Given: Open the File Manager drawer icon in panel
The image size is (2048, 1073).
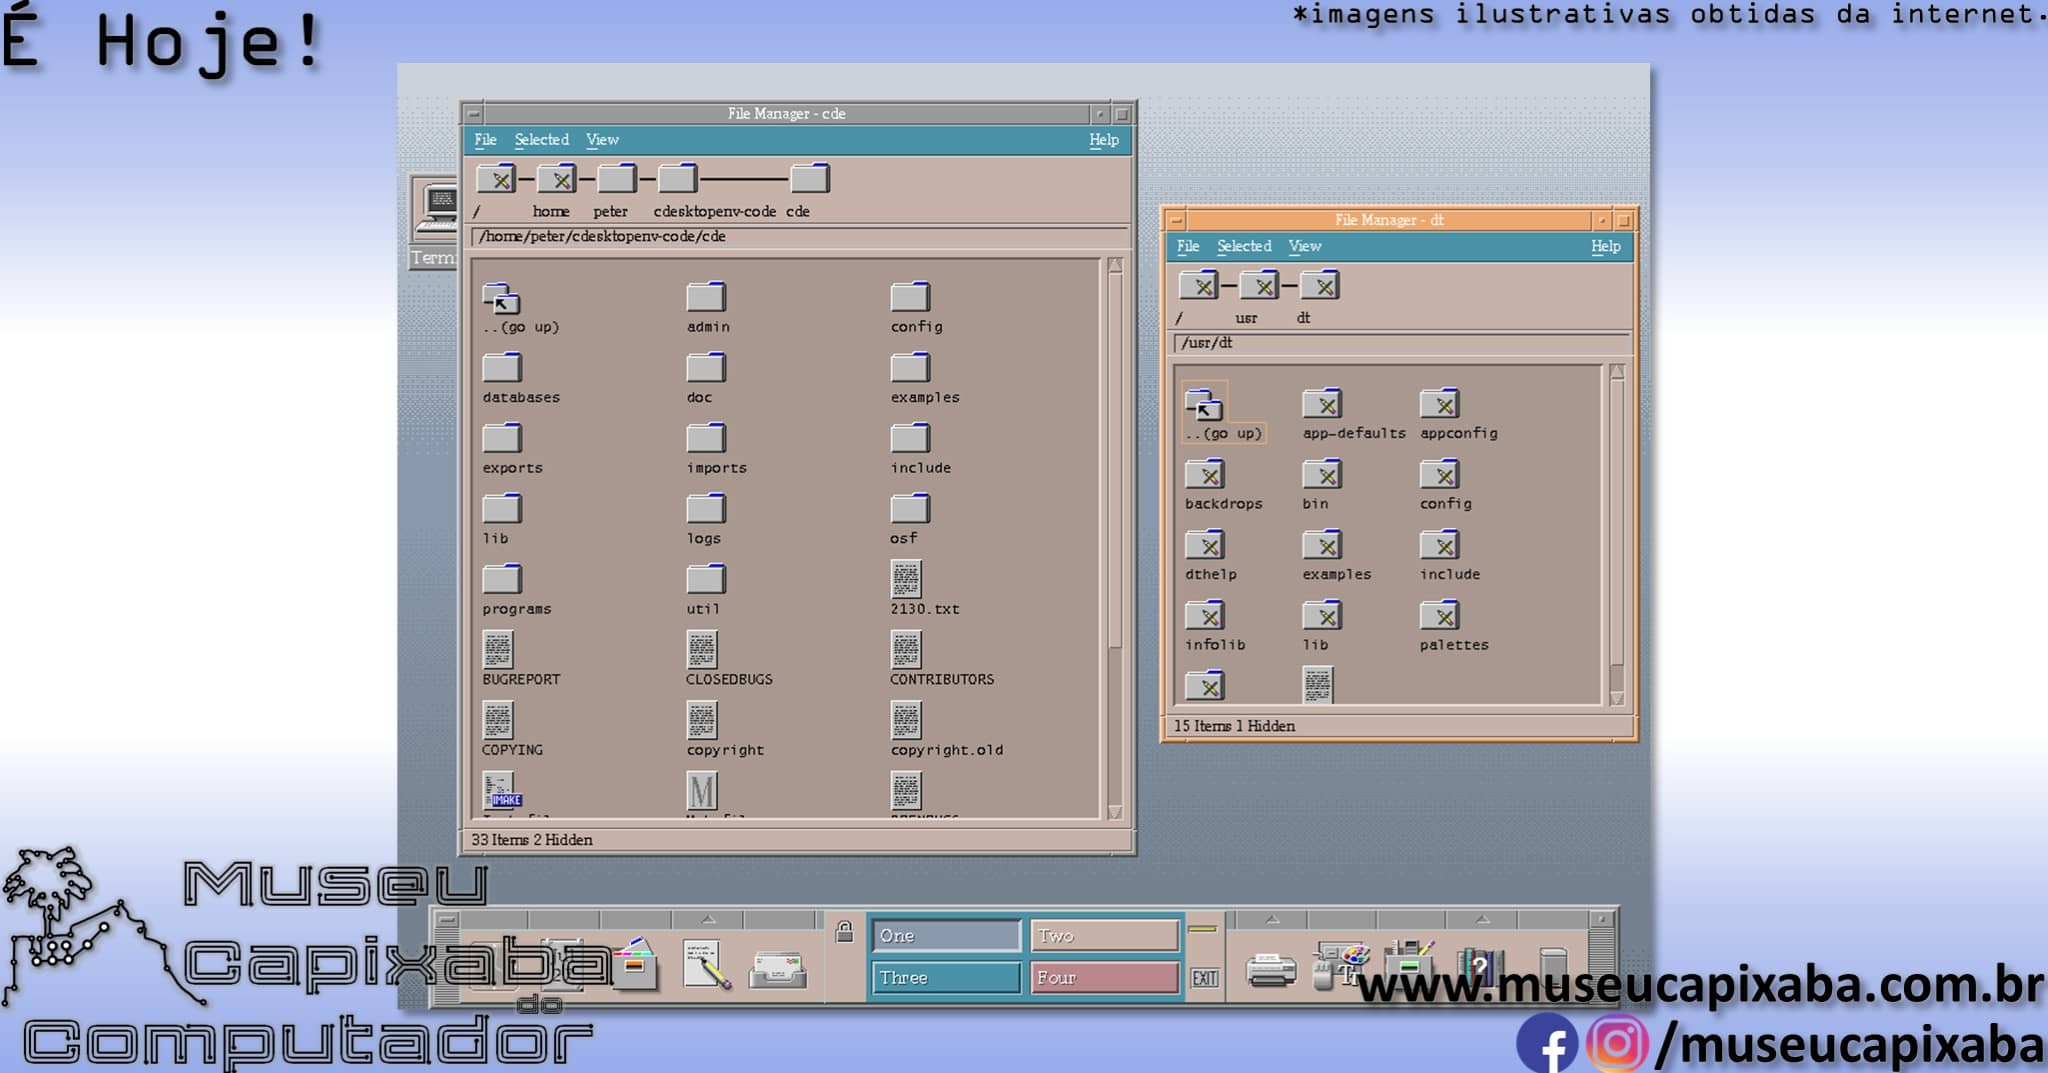Looking at the screenshot, I should click(x=634, y=964).
